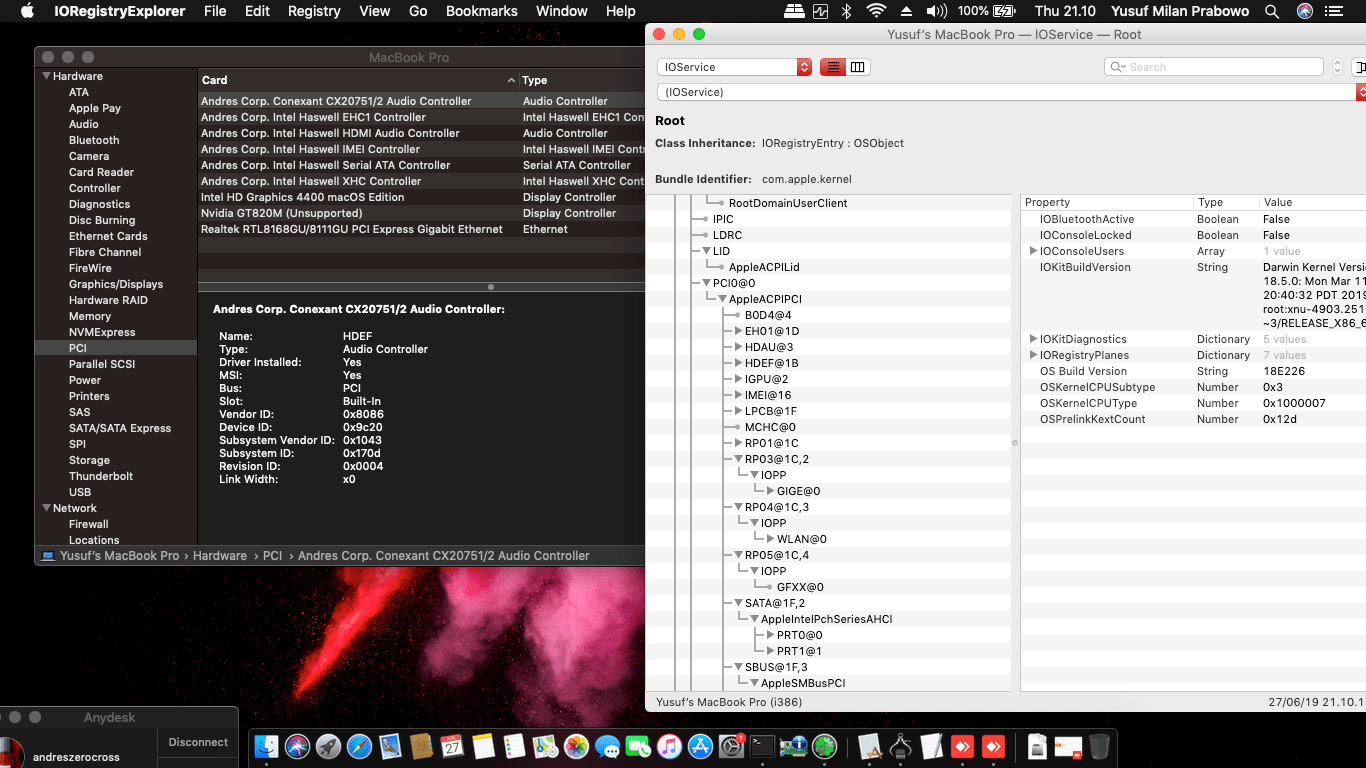
Task: Open Finder from the dock
Action: [x=267, y=746]
